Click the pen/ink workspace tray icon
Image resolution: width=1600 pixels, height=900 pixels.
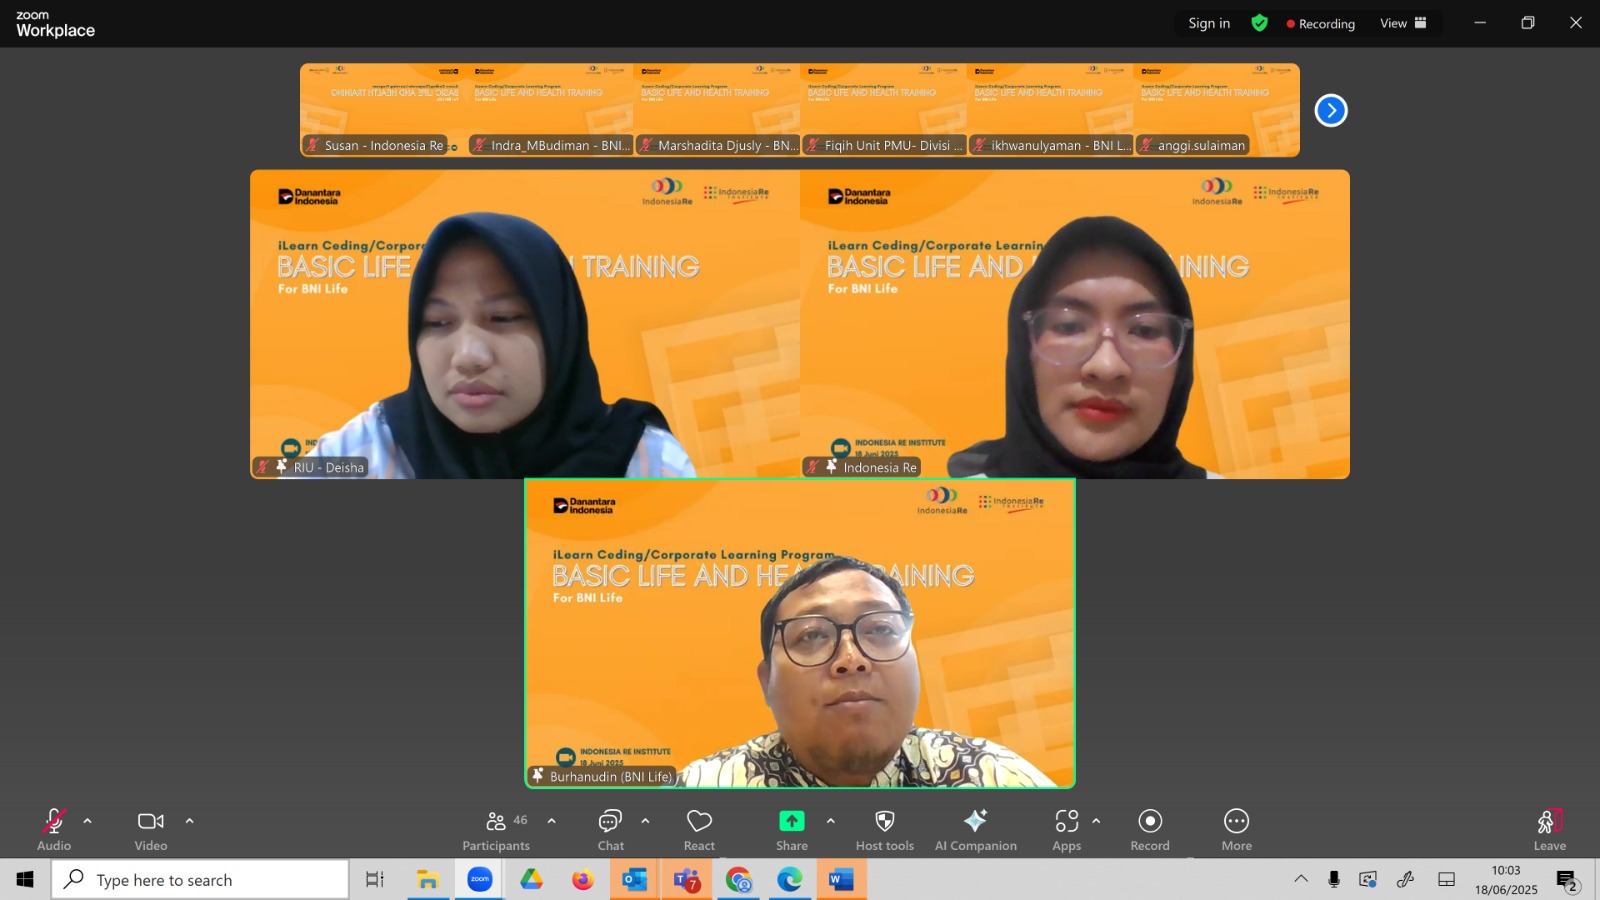point(1406,880)
